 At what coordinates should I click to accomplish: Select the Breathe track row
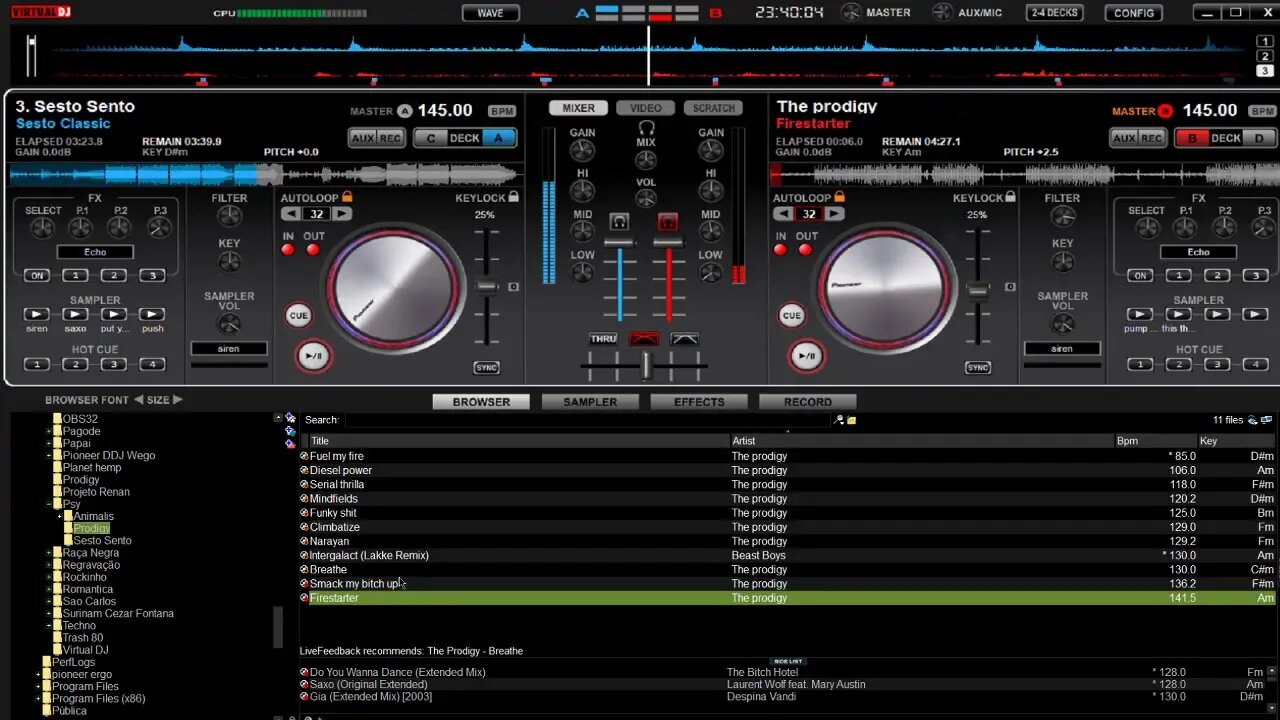[788, 570]
